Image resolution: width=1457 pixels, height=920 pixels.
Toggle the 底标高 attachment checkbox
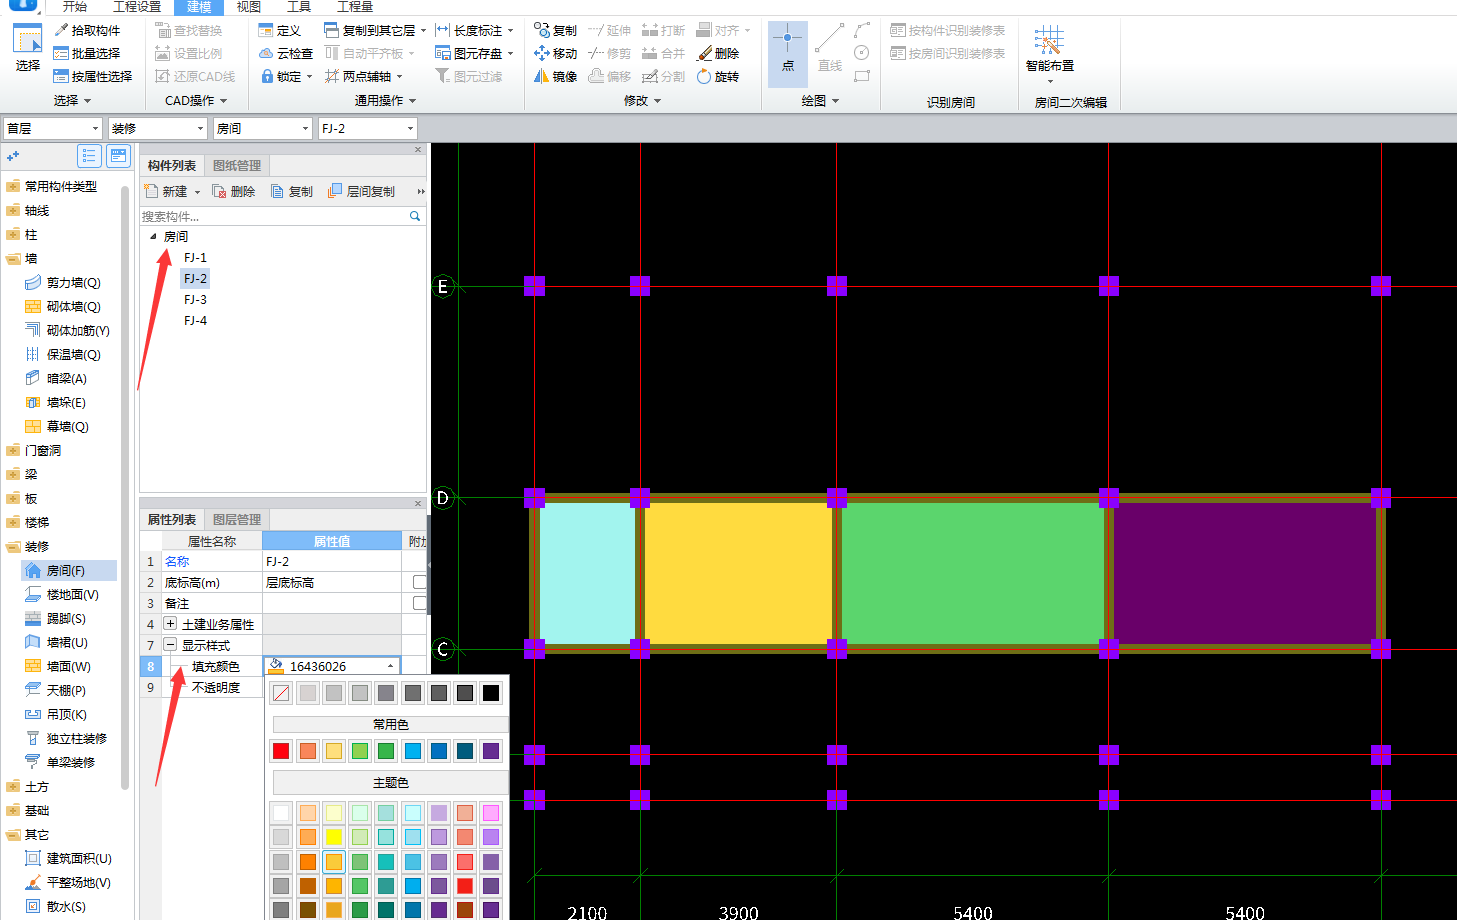(x=420, y=582)
